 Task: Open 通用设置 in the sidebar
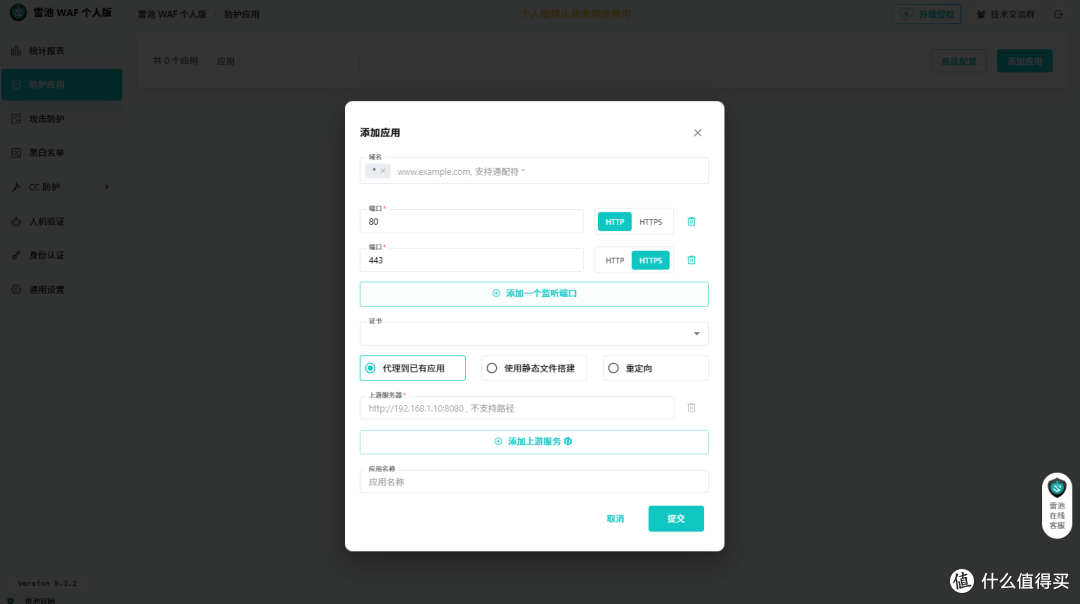[x=61, y=290]
